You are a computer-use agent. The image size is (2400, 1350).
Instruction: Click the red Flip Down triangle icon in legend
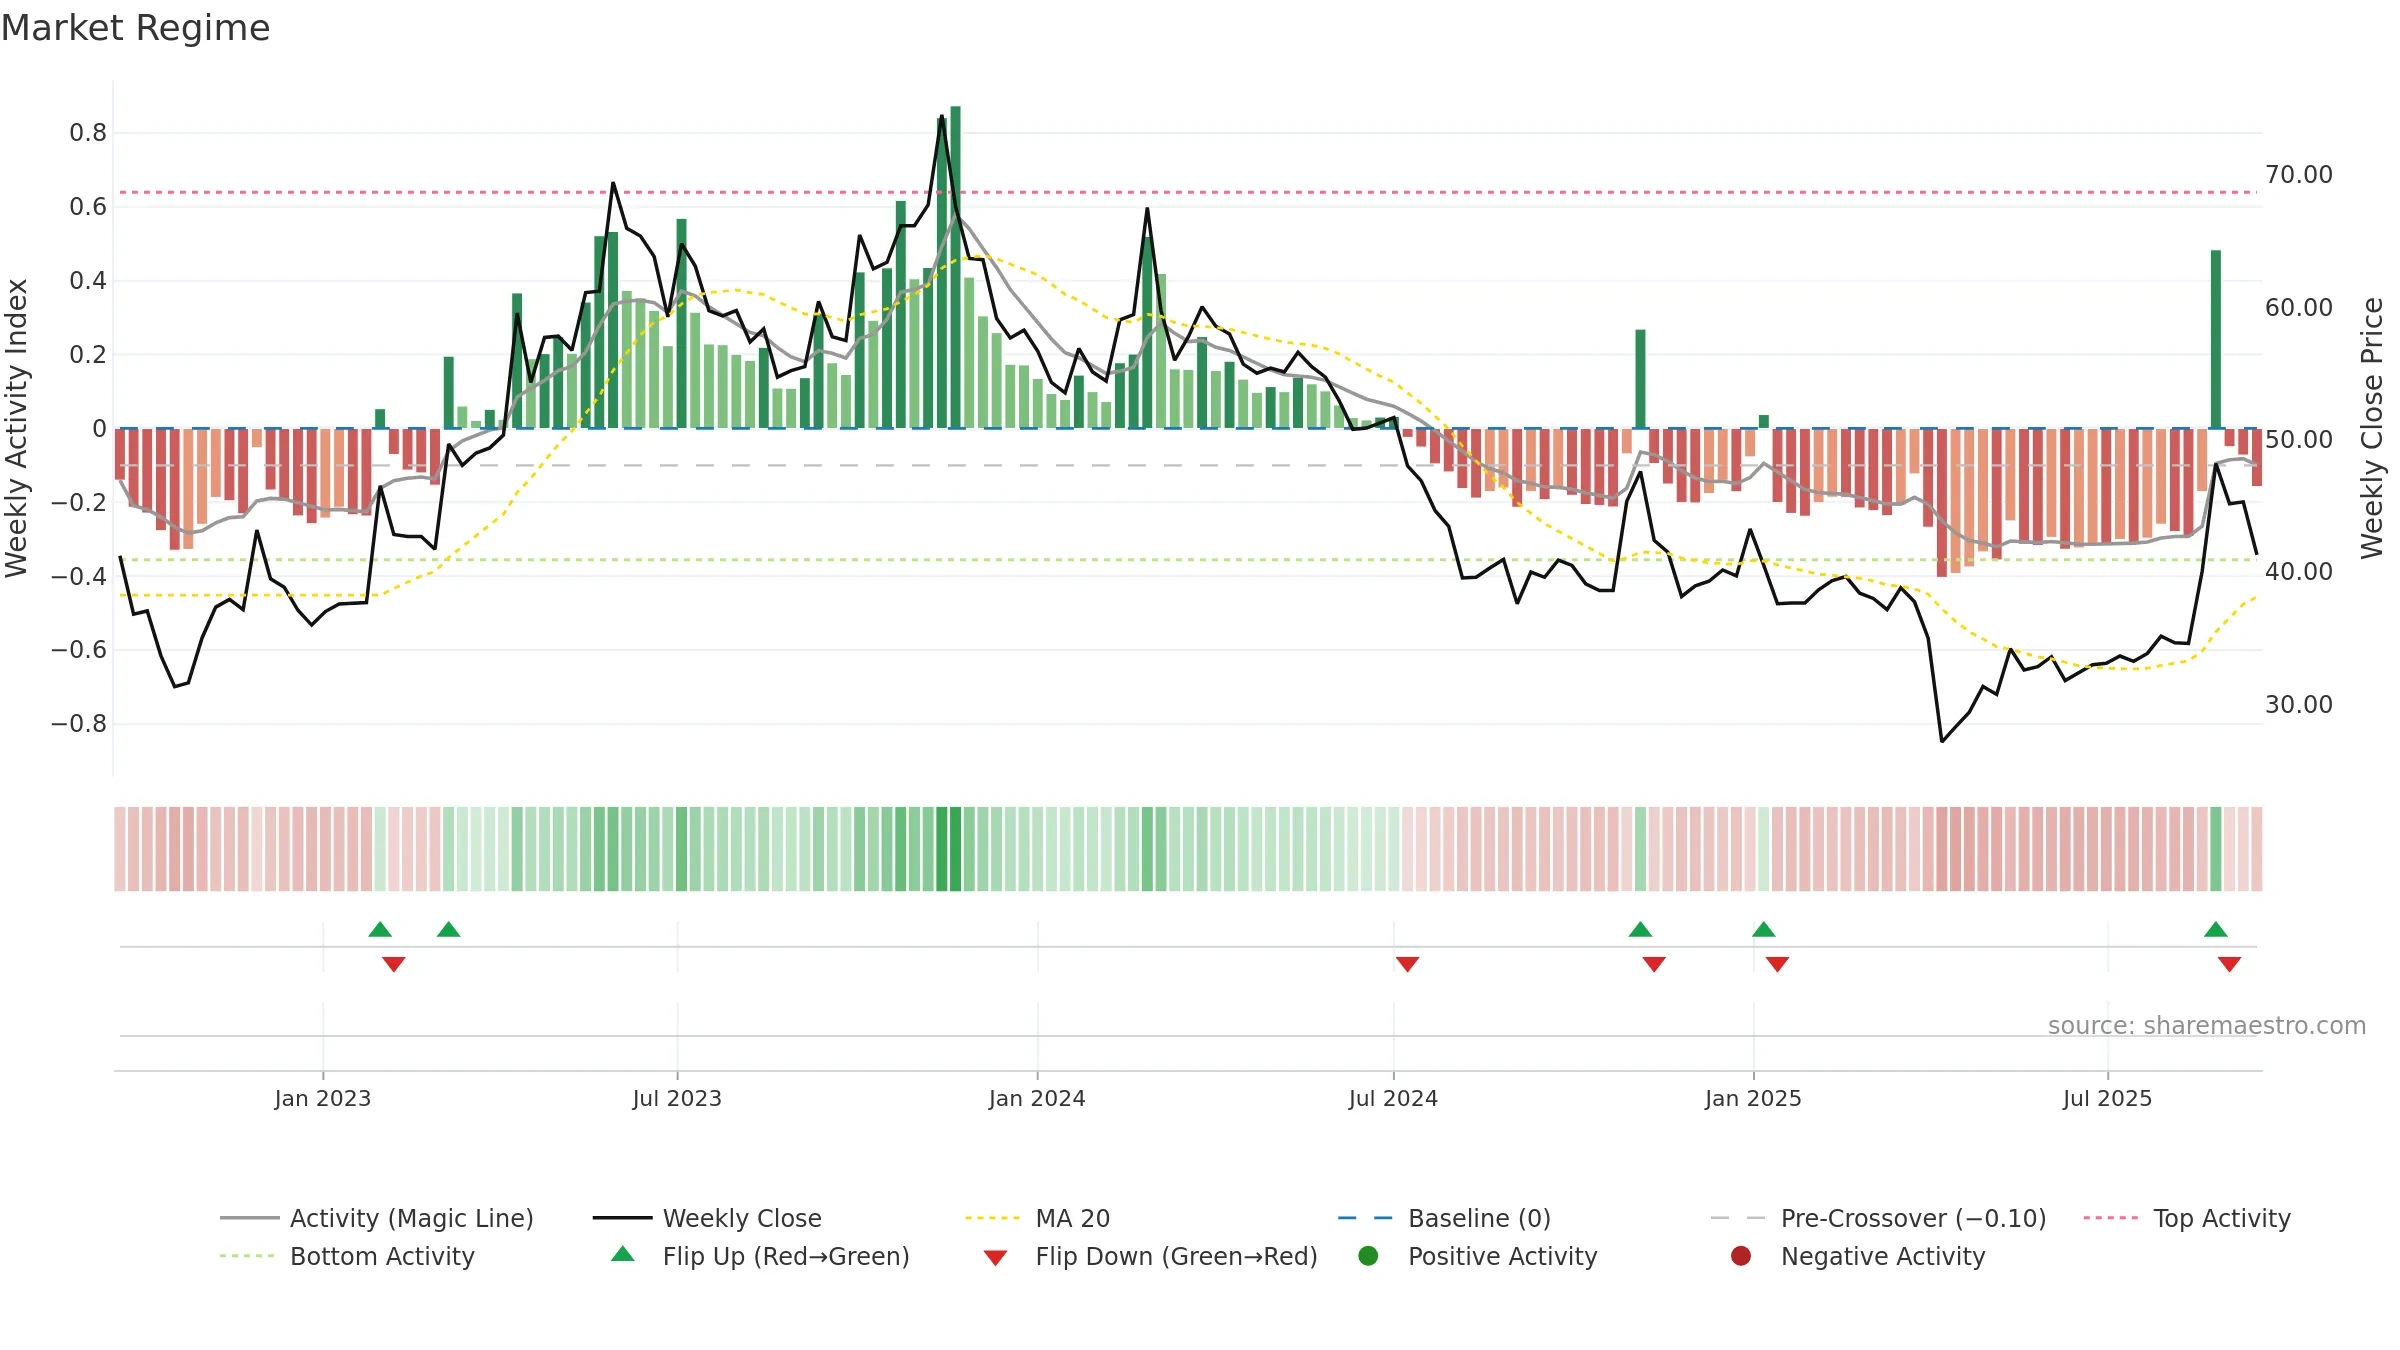tap(995, 1258)
